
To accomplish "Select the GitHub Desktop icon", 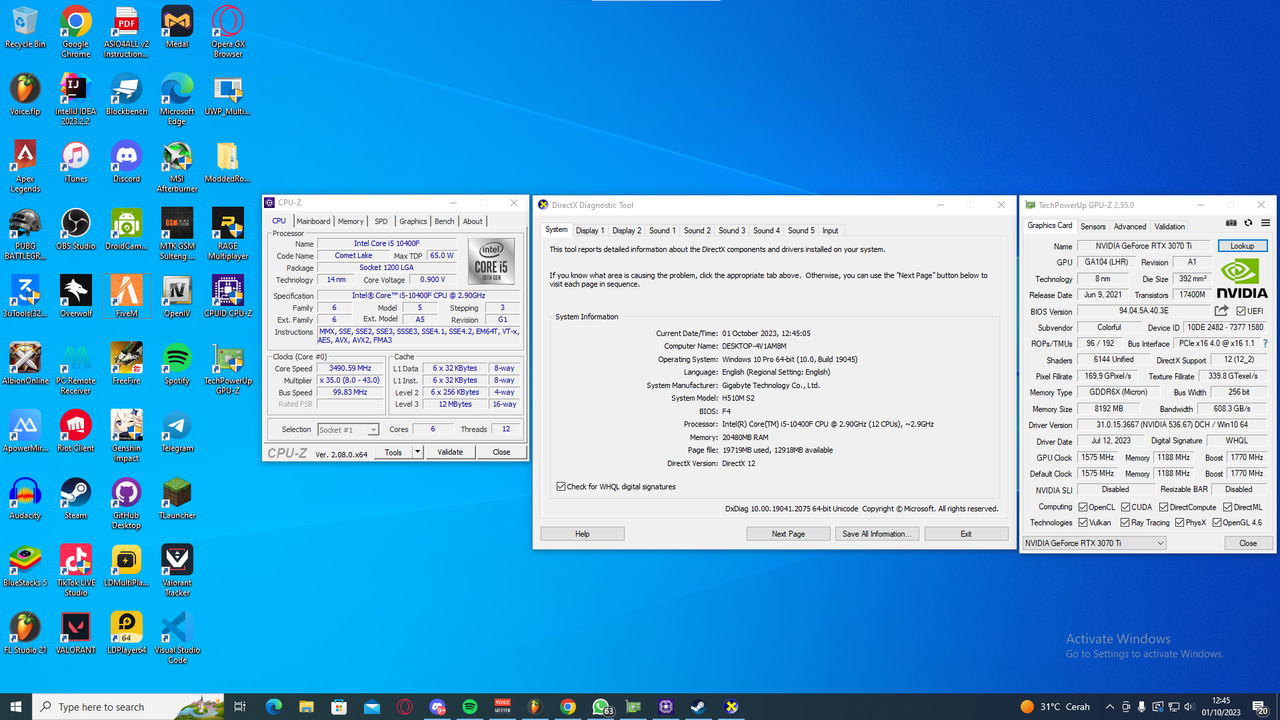I will 127,504.
